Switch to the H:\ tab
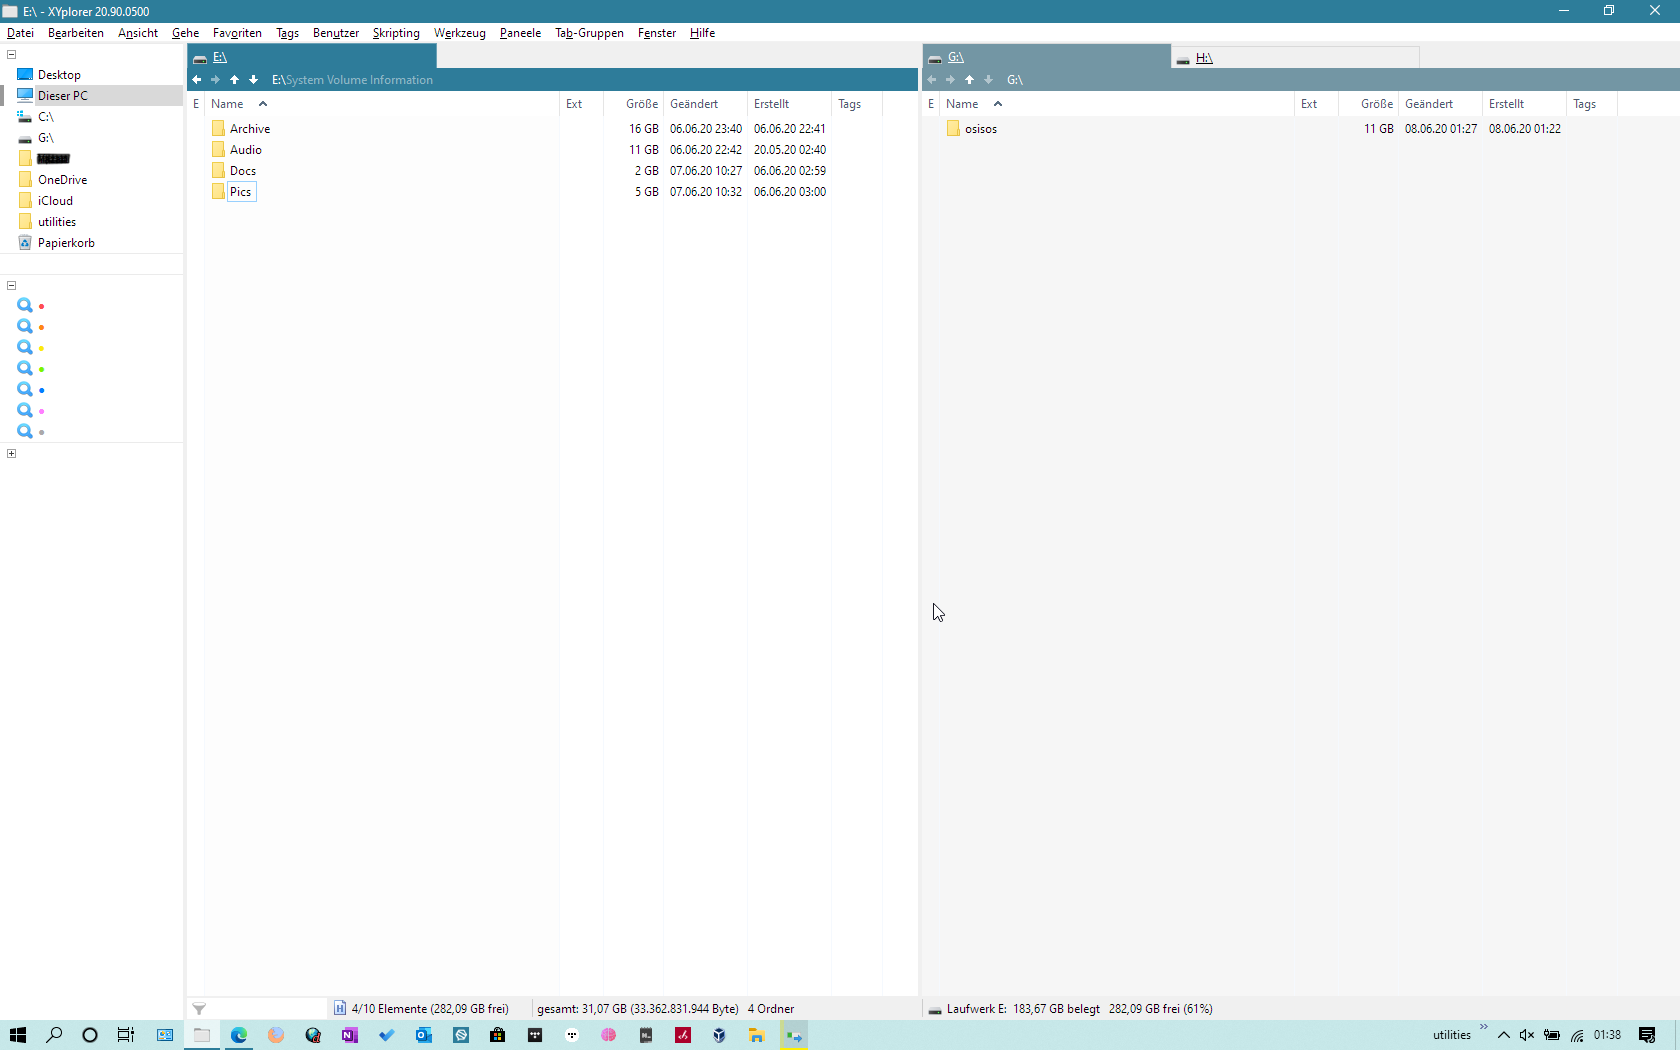Screen dimensions: 1680x1050 1204,58
